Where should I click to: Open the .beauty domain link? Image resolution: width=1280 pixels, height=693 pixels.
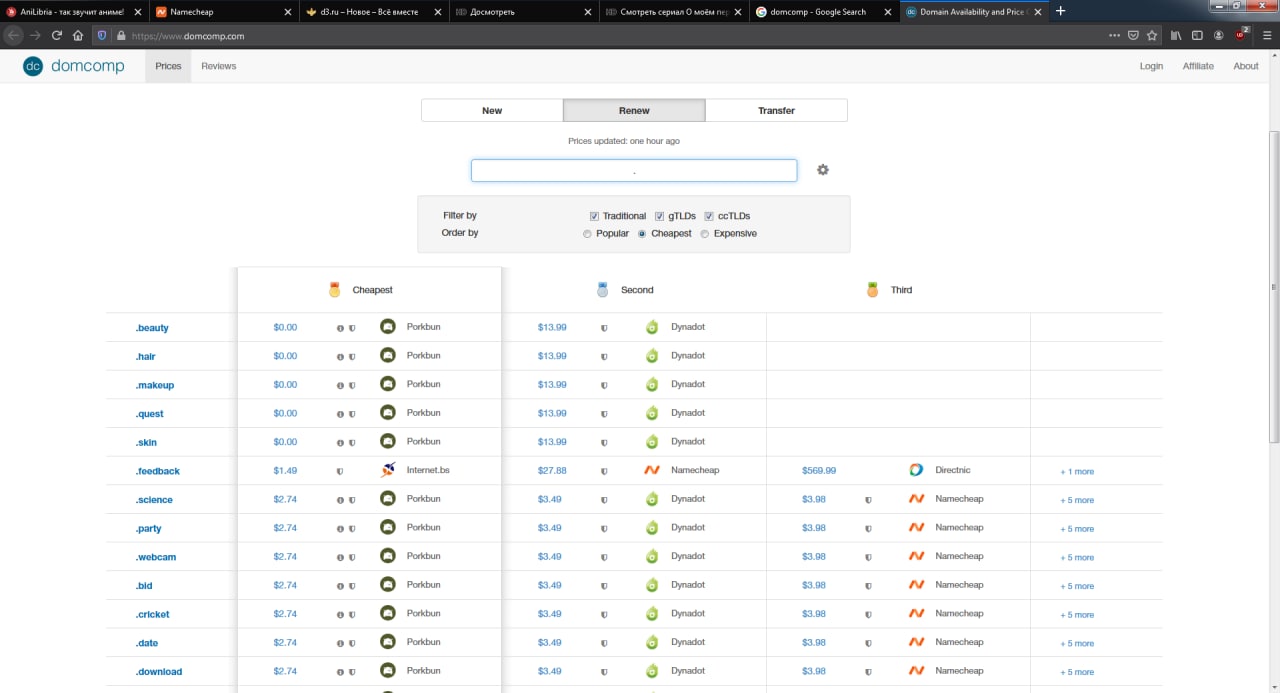click(152, 328)
